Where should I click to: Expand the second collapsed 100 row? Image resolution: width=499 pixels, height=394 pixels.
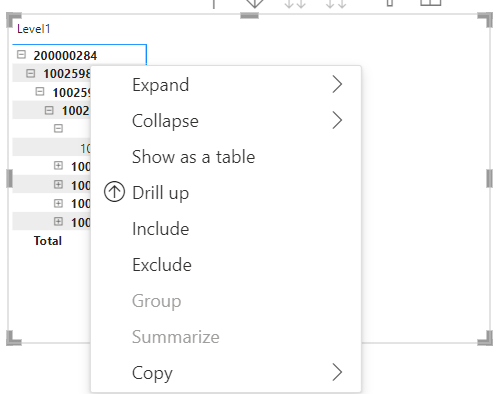click(x=58, y=184)
